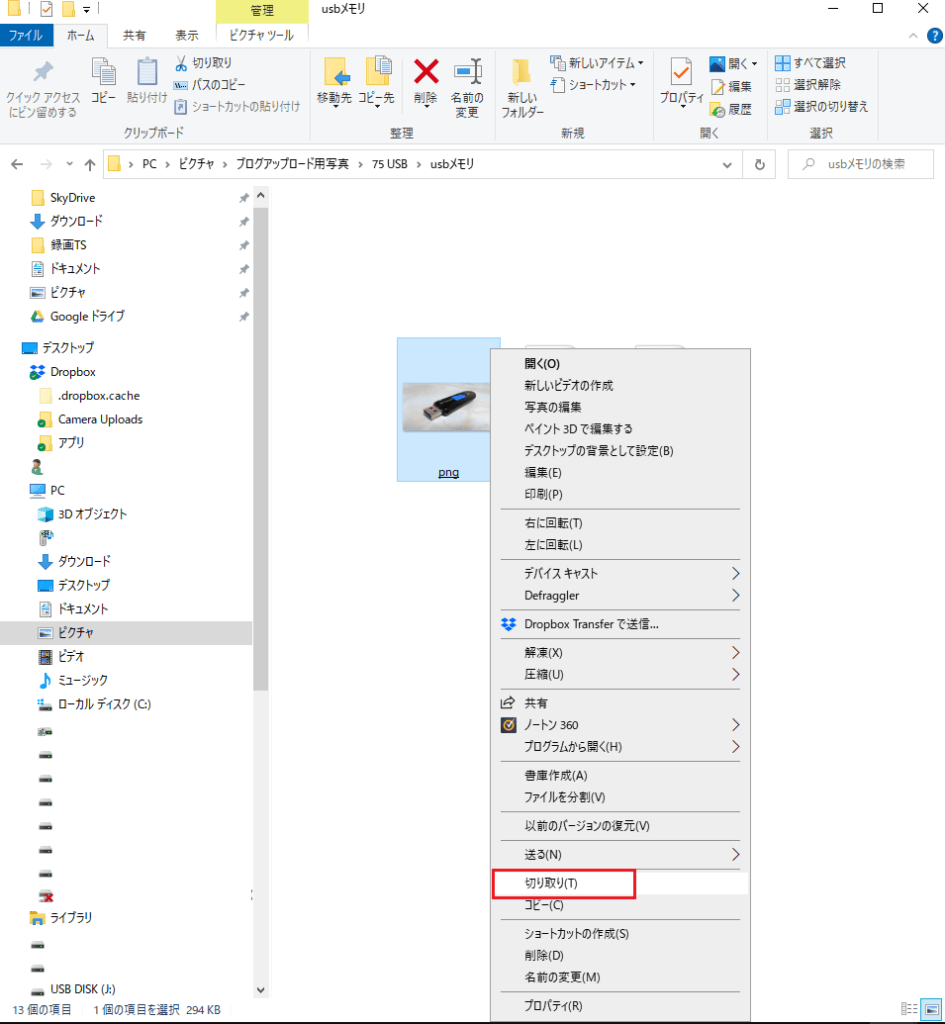This screenshot has height=1024, width=945.
Task: Click the Move To folder icon
Action: click(x=335, y=72)
